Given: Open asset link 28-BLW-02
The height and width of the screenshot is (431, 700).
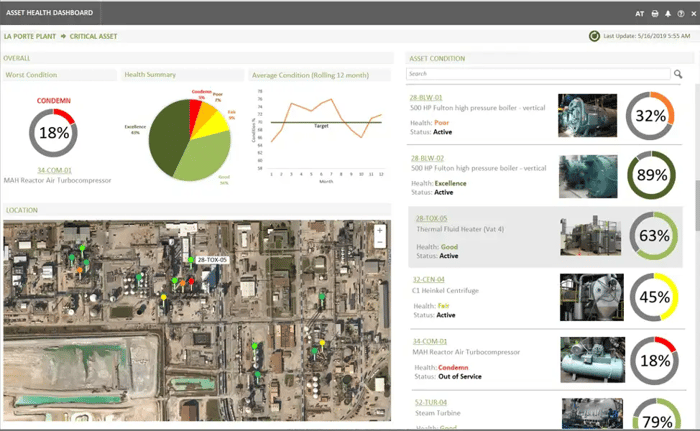Looking at the screenshot, I should click(x=427, y=158).
